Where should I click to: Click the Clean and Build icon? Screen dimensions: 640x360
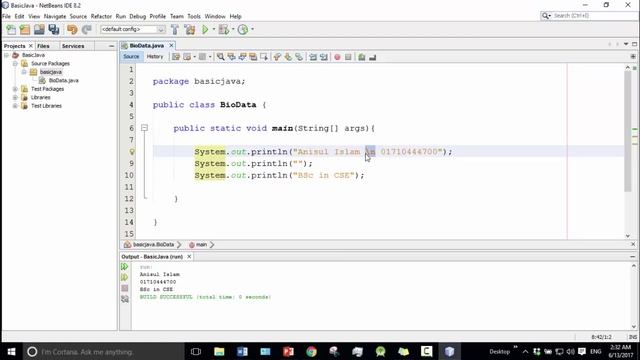click(190, 29)
